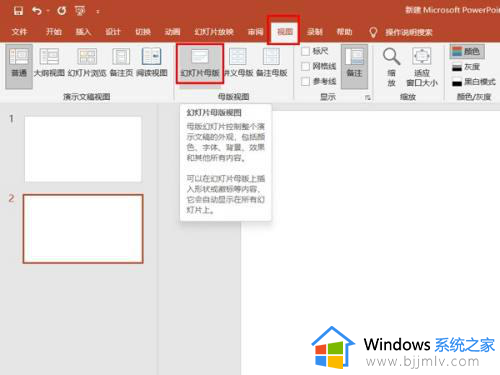Select Grayscale mode (灰度)
This screenshot has width=500, height=375.
pyautogui.click(x=466, y=67)
